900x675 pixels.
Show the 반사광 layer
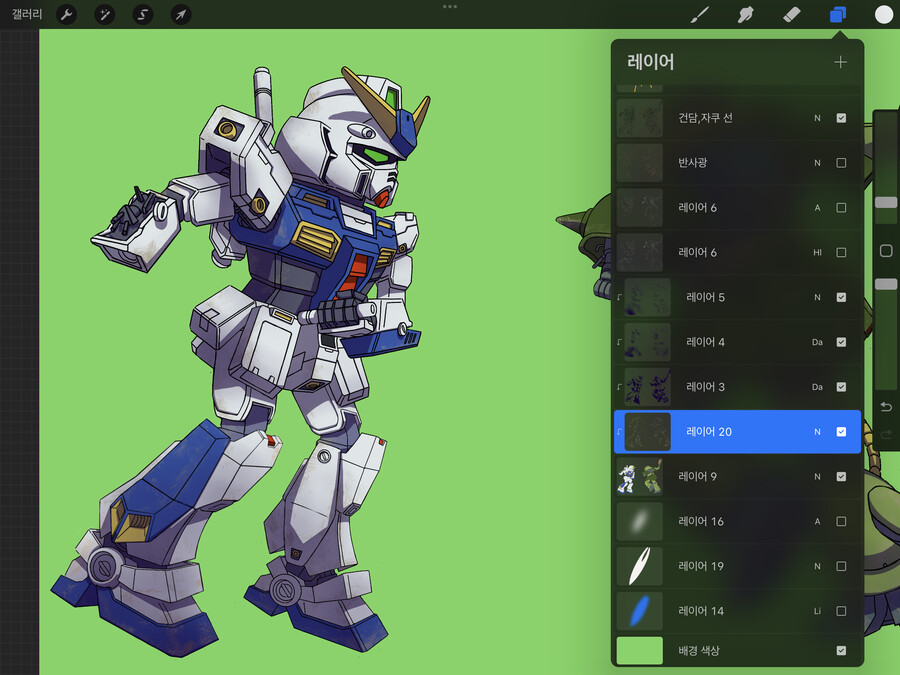[x=841, y=163]
